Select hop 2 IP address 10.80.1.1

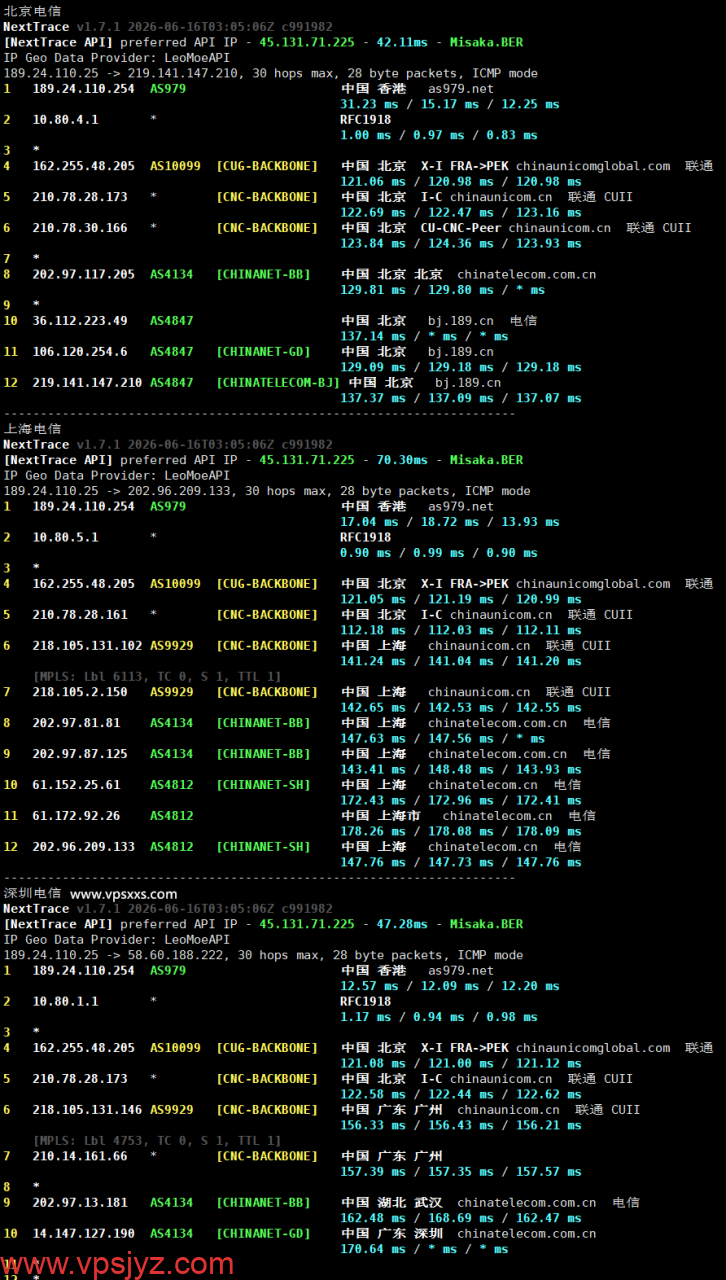pos(65,1001)
